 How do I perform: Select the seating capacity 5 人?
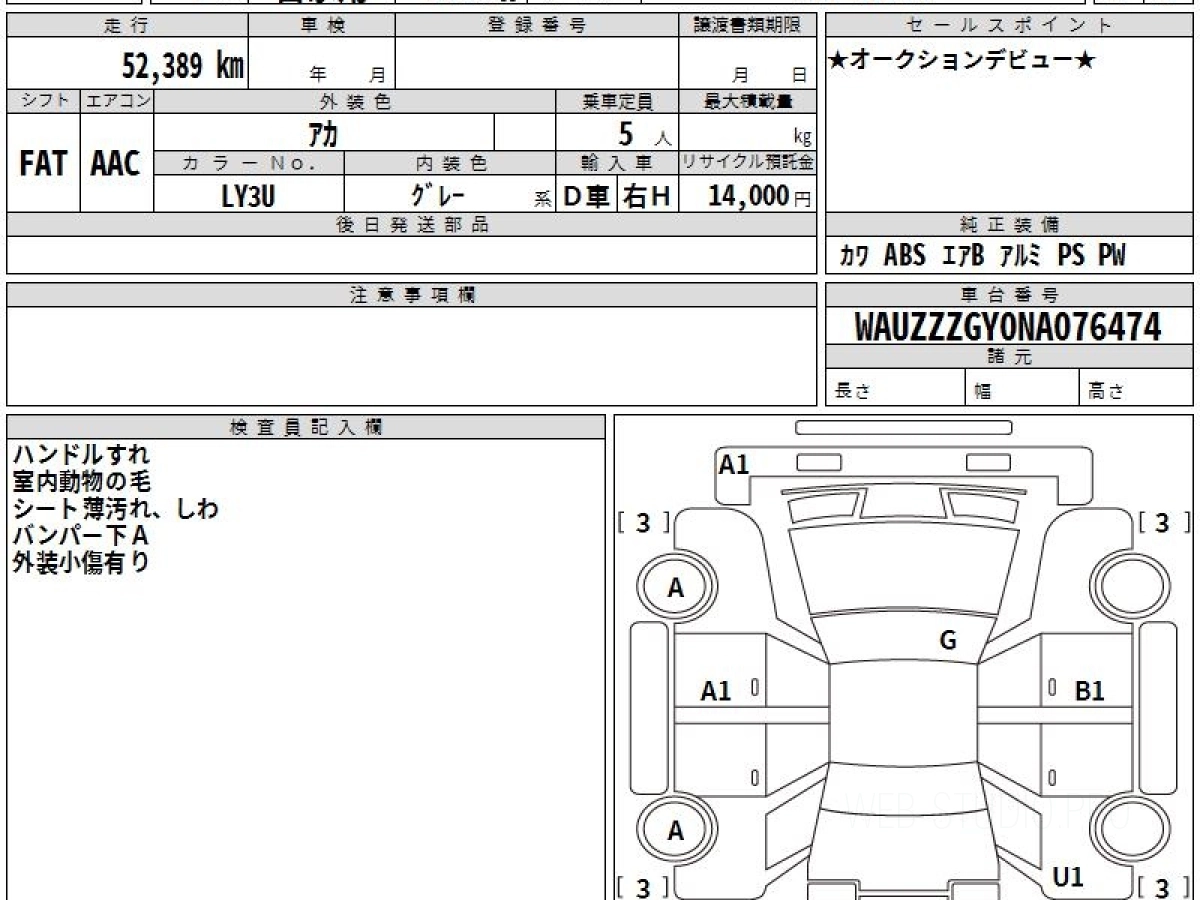point(644,134)
